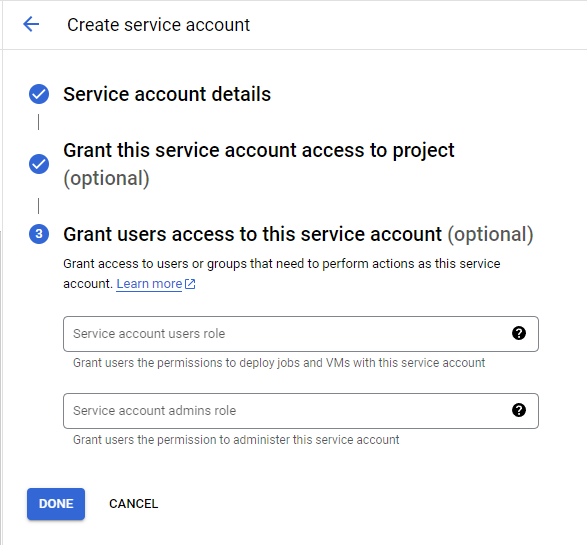Expand the Service account details step
587x545 pixels.
[167, 94]
